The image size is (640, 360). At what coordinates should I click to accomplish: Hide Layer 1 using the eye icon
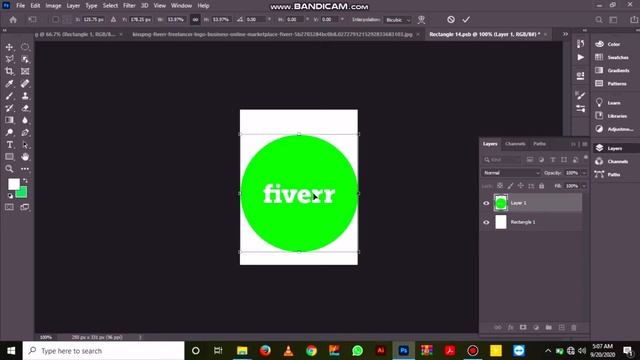[x=486, y=203]
